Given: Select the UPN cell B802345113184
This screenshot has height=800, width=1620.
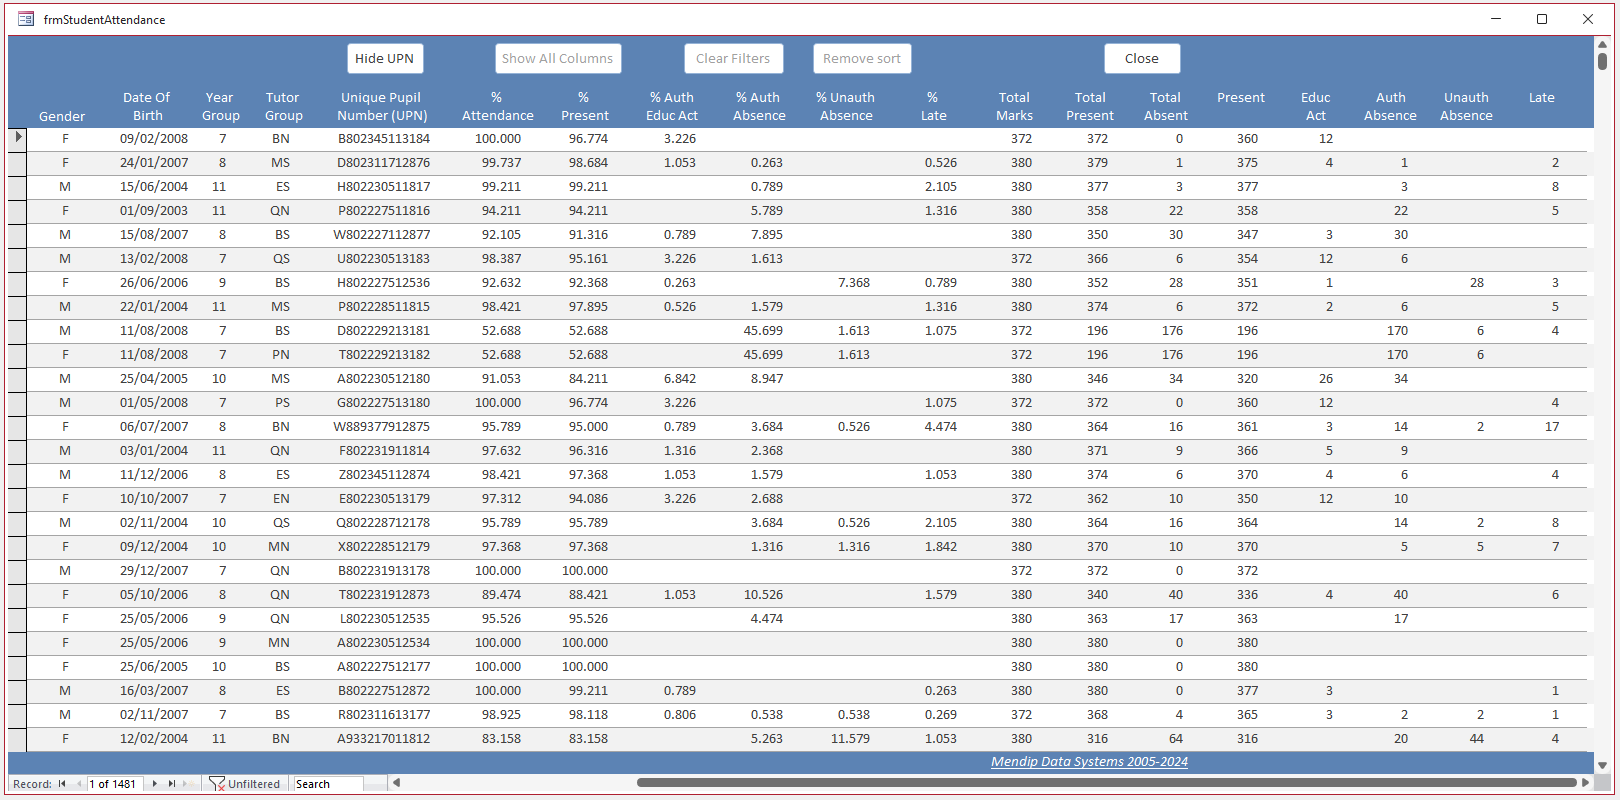Looking at the screenshot, I should [x=384, y=139].
